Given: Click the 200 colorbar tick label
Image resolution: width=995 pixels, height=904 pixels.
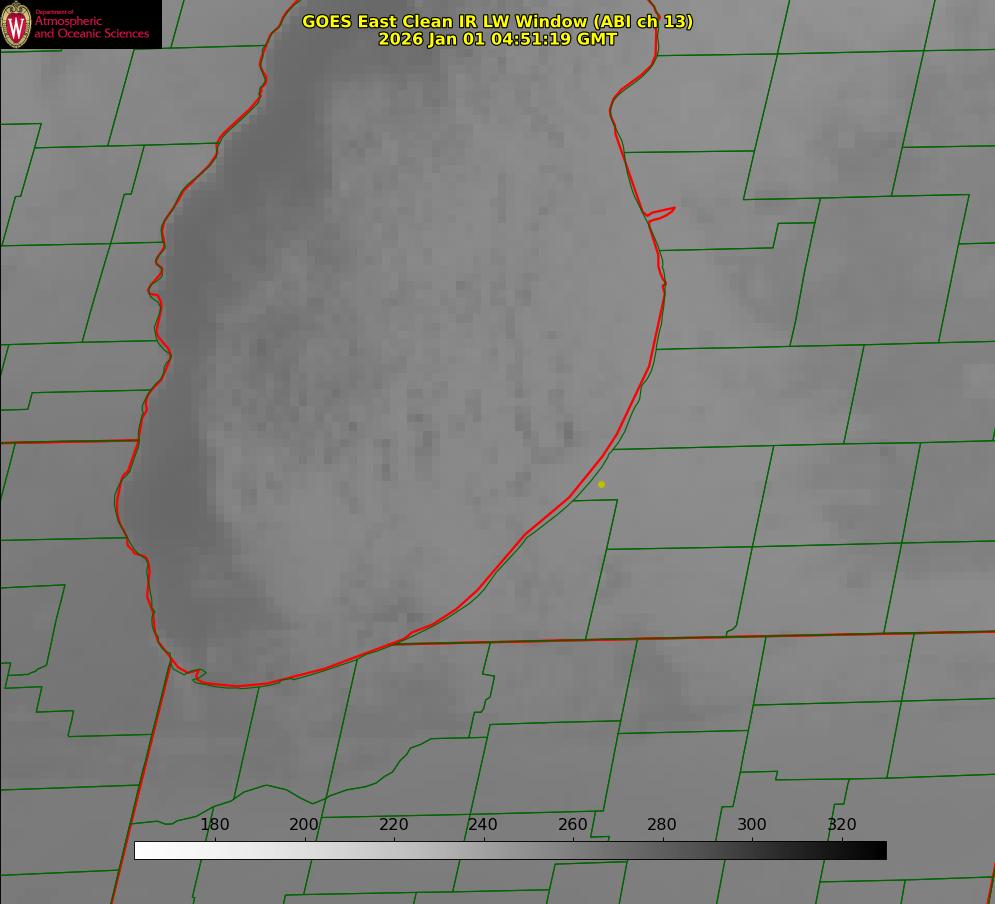Looking at the screenshot, I should pos(304,825).
